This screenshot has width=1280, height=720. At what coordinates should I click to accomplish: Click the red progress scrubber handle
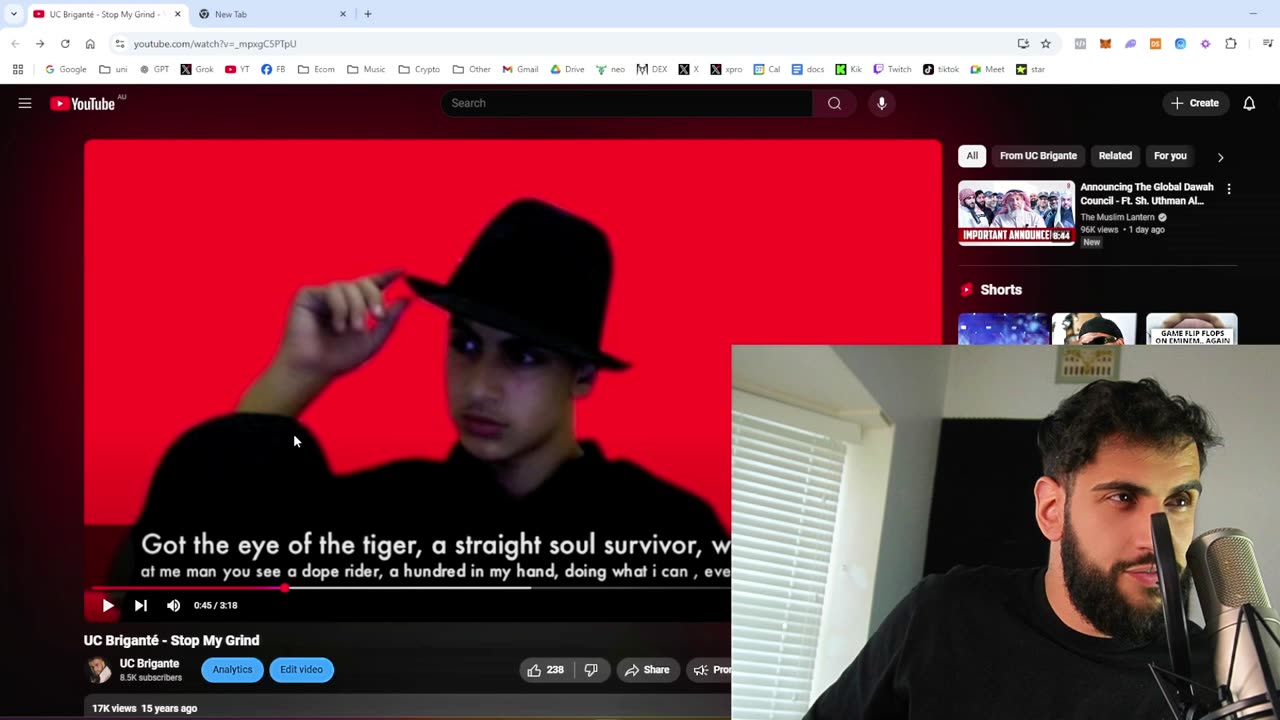[284, 588]
